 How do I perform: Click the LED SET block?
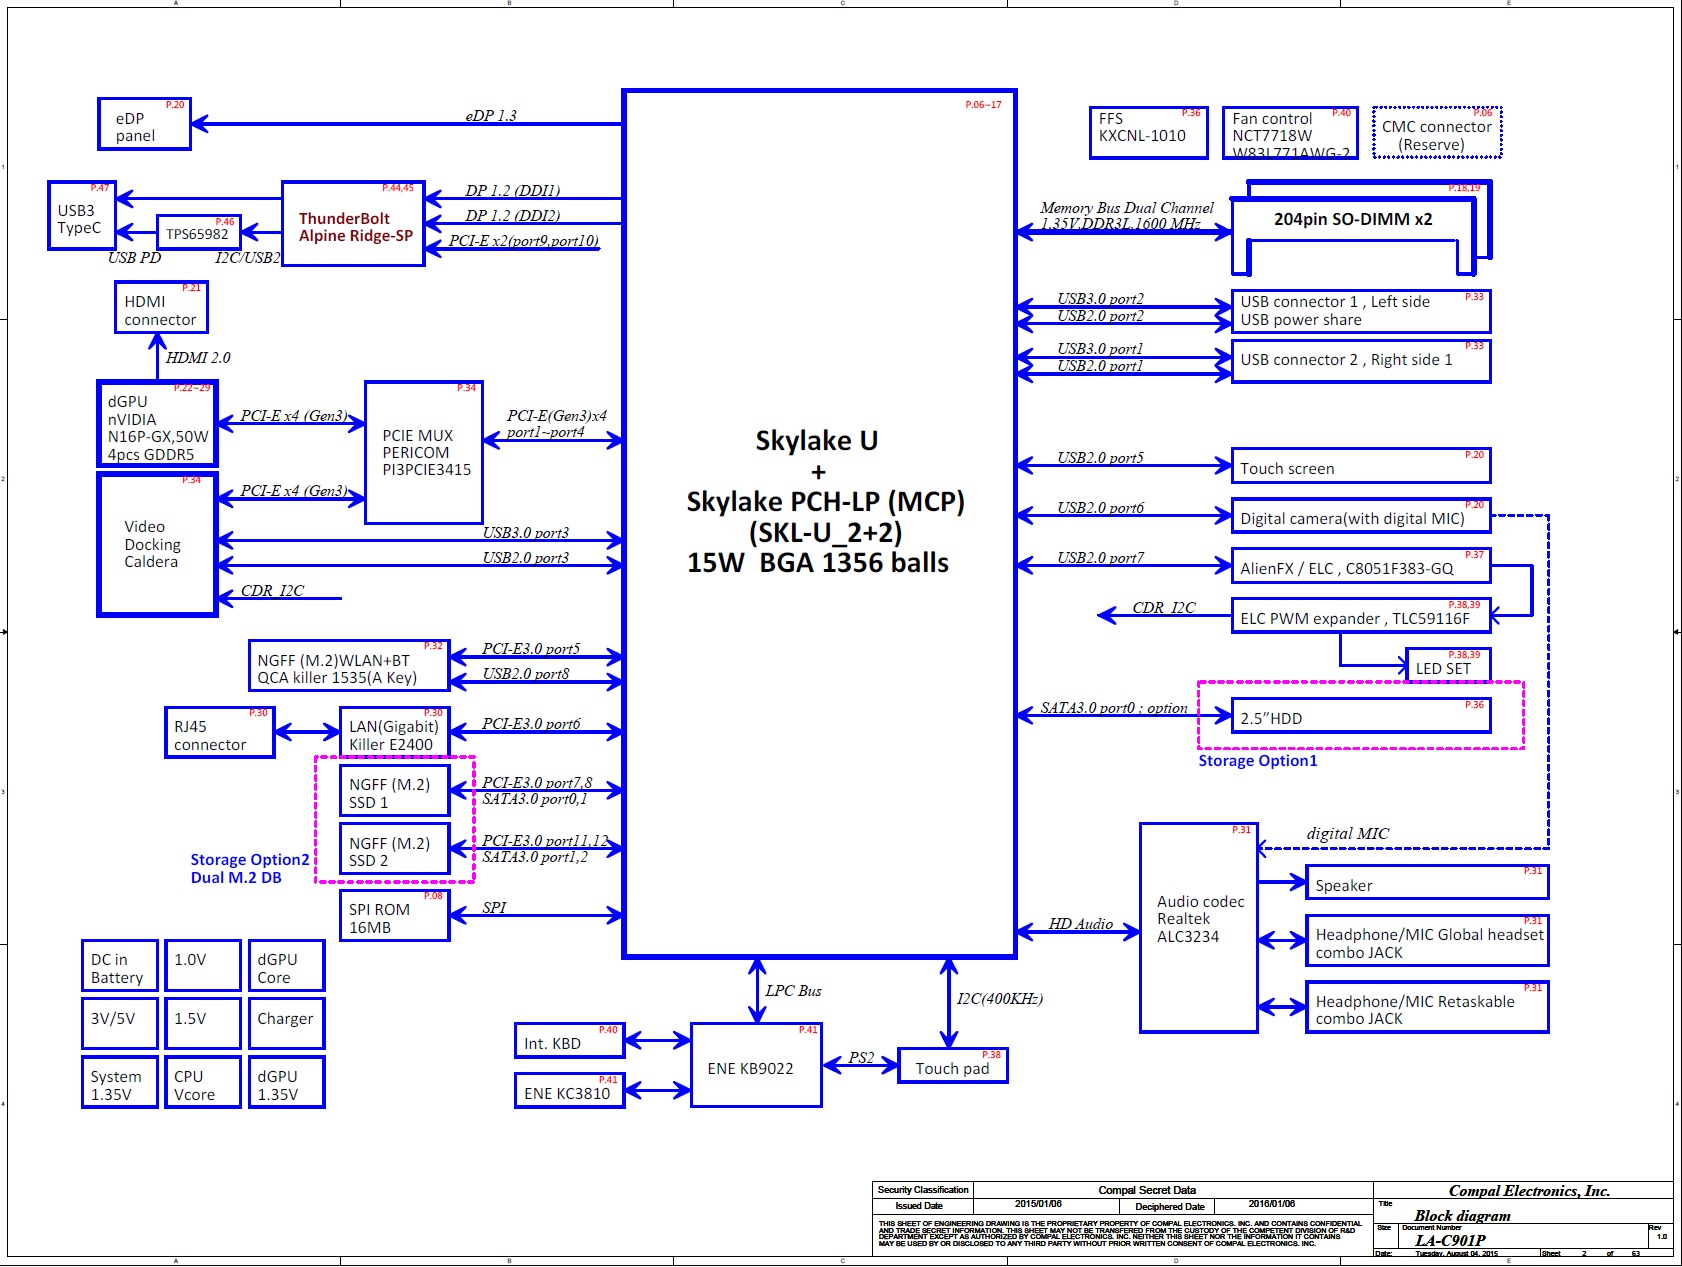(x=1447, y=667)
